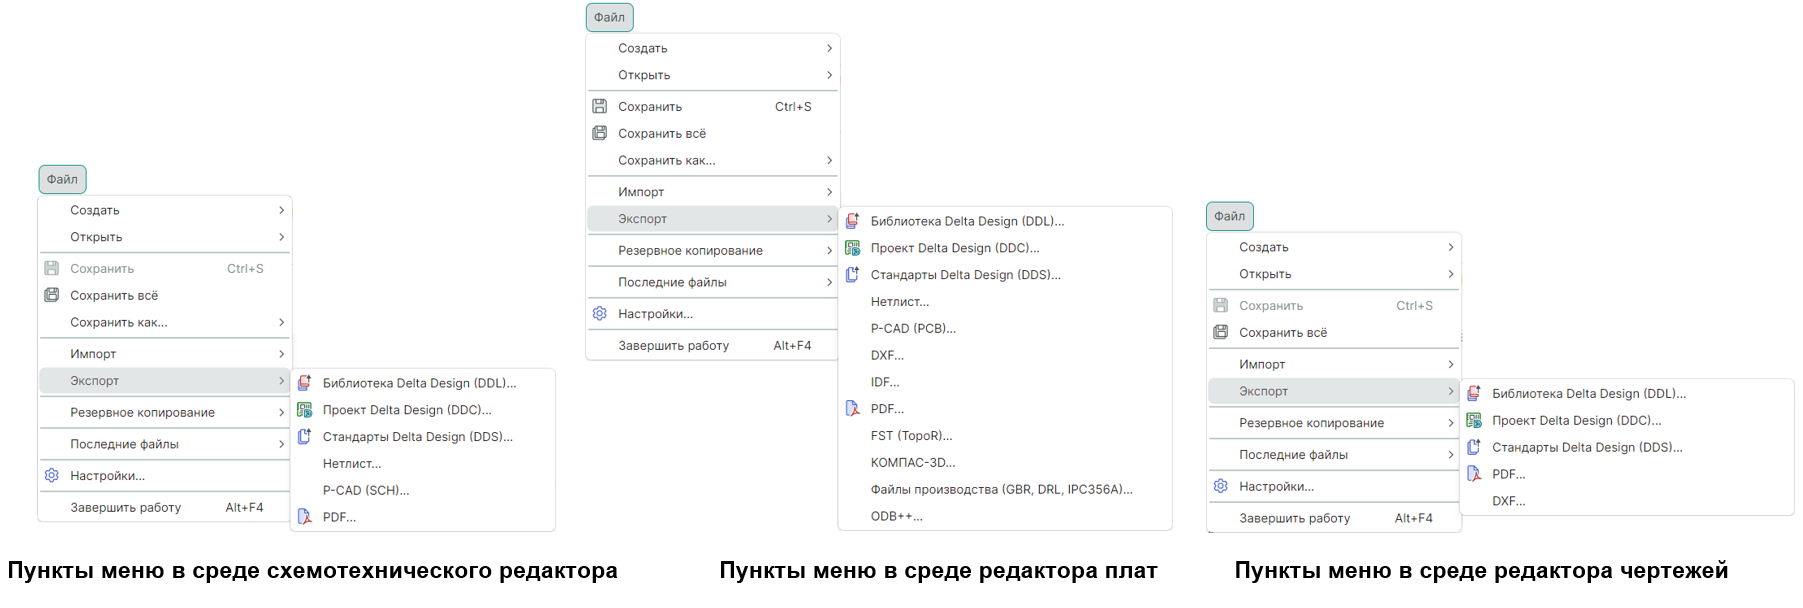The image size is (1803, 608).
Task: Click the Файл button above drawing editor menu
Action: (1229, 216)
